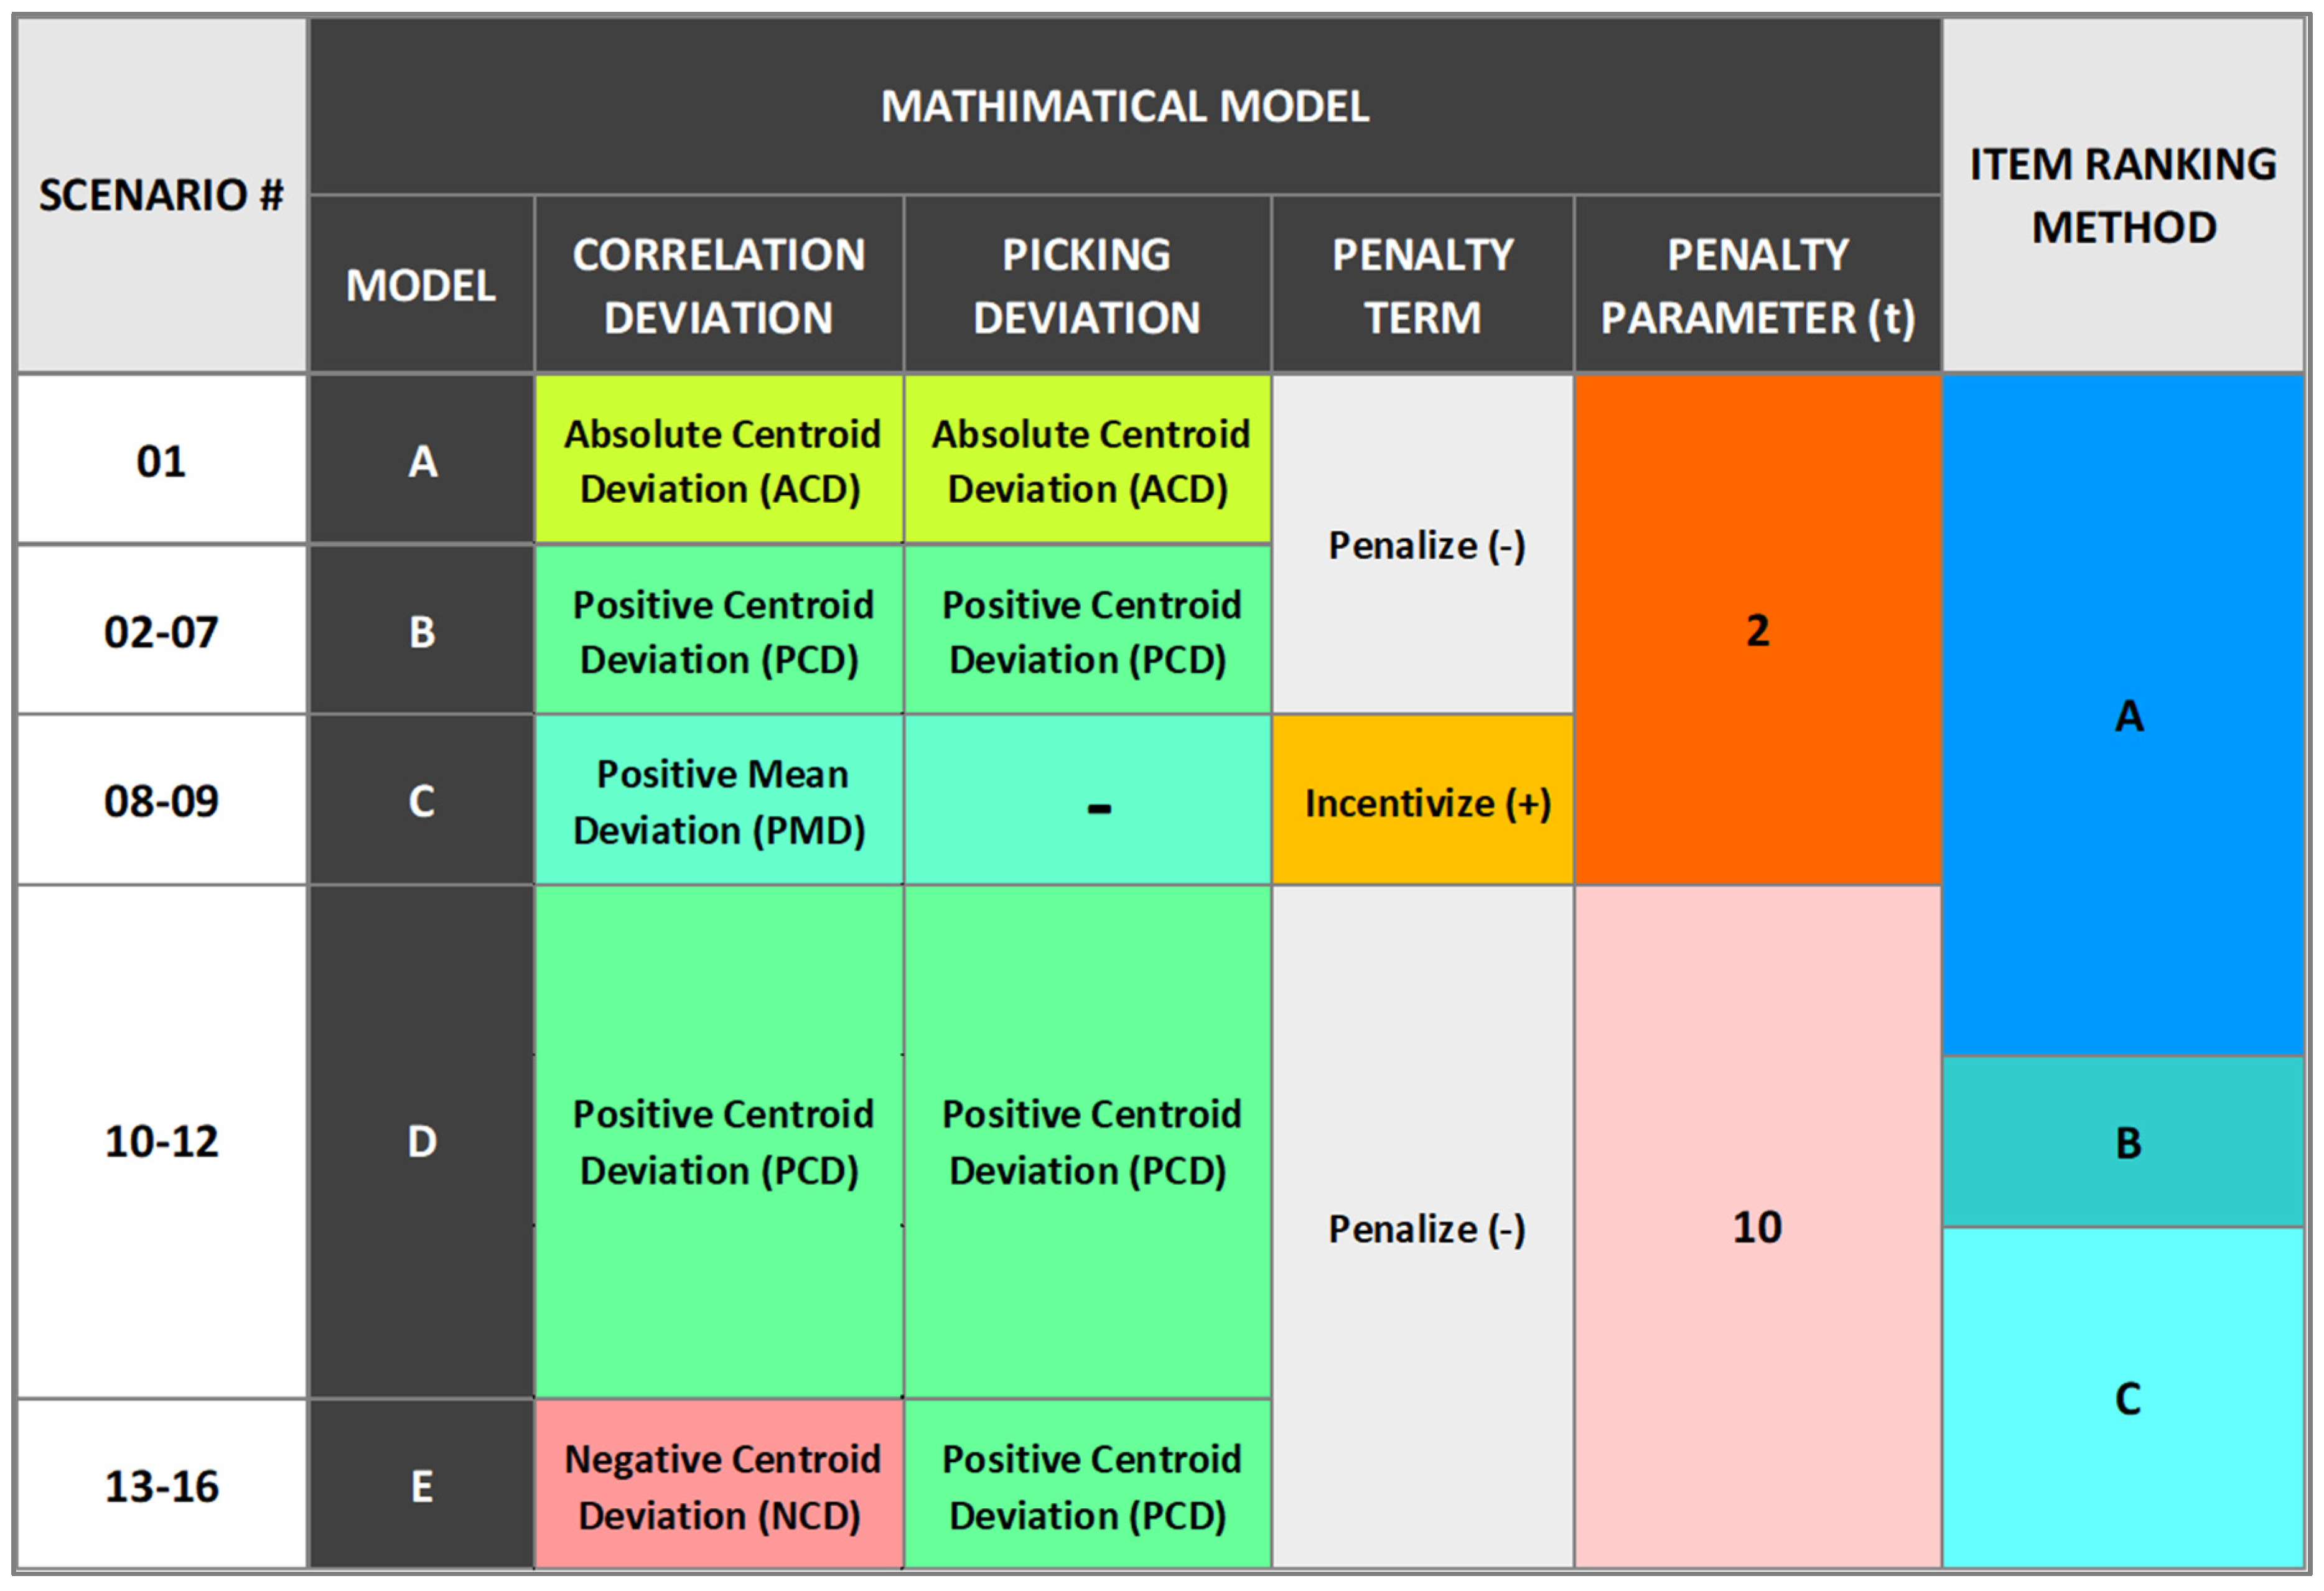Select the dark model E cell

point(421,1486)
